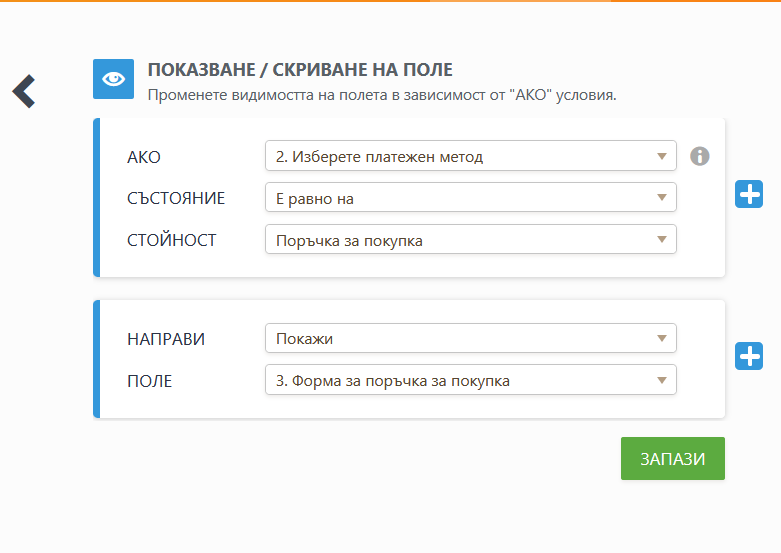Viewport: 781px width, 553px height.
Task: Expand the ПОЛЕ dropdown "Форма за поръчка за покупка"
Action: pos(470,380)
